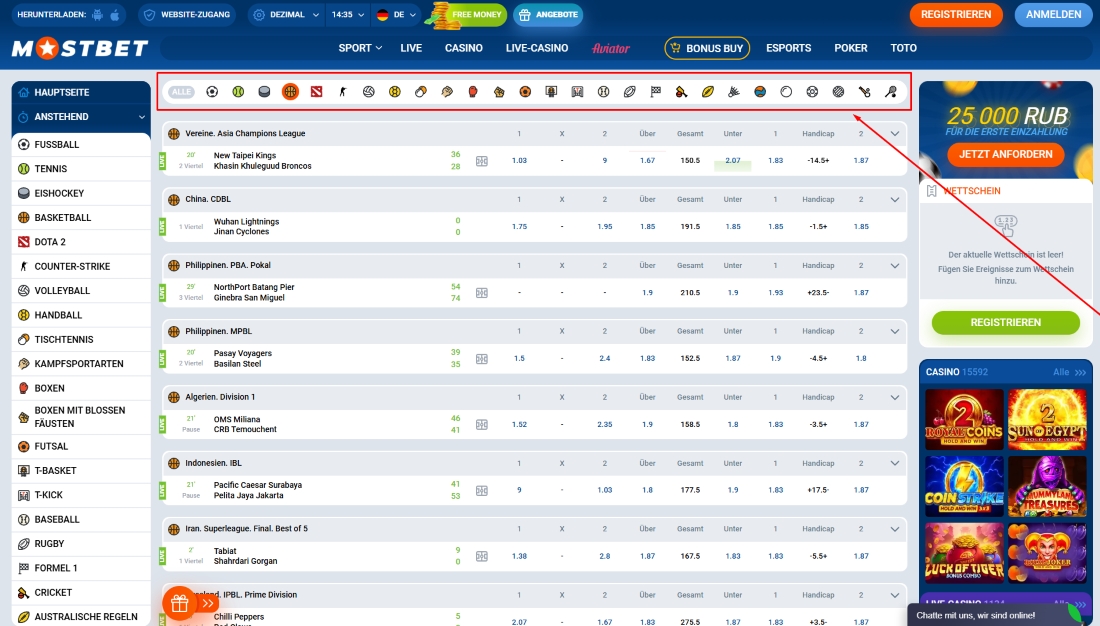Open court view icon for Tabiat match
1100x626 pixels.
coord(482,557)
